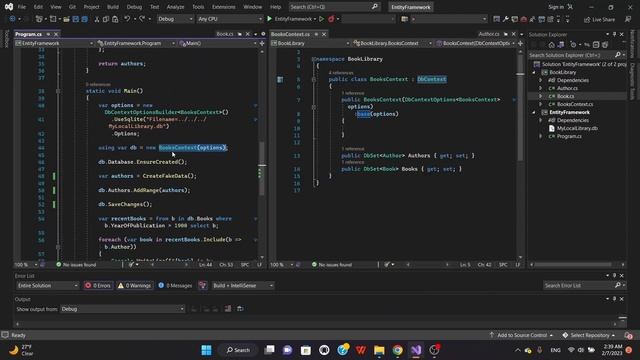Viewport: 640px width, 360px height.
Task: Click the wrench icon in the toolbar
Action: point(506,19)
